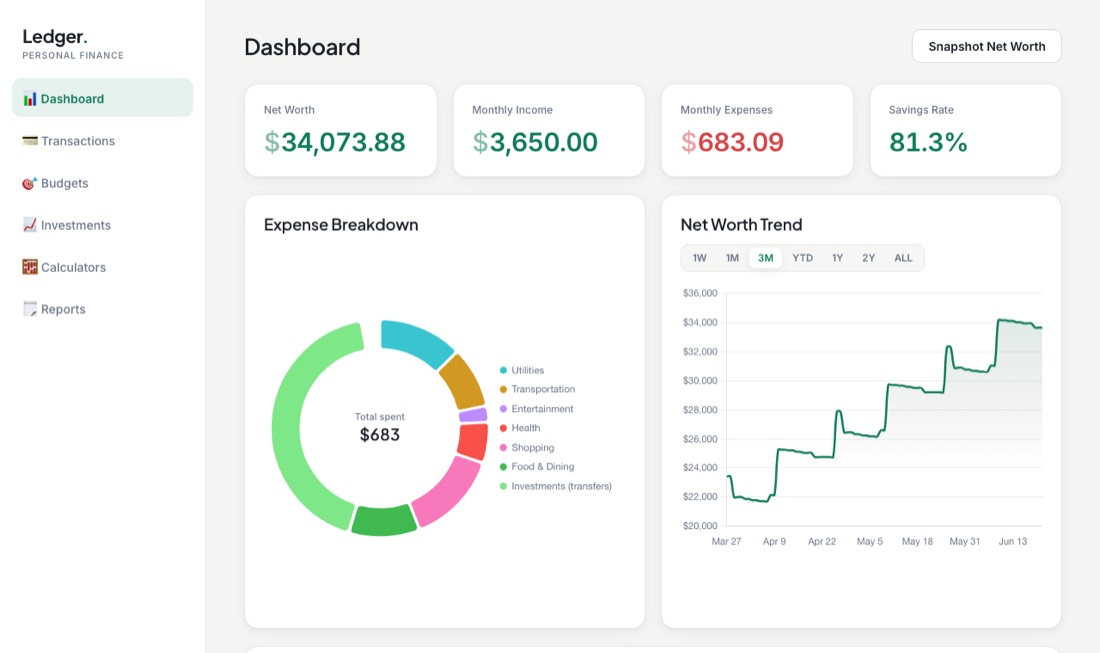This screenshot has height=653, width=1100.
Task: Click the Transactions credit card icon
Action: point(29,141)
